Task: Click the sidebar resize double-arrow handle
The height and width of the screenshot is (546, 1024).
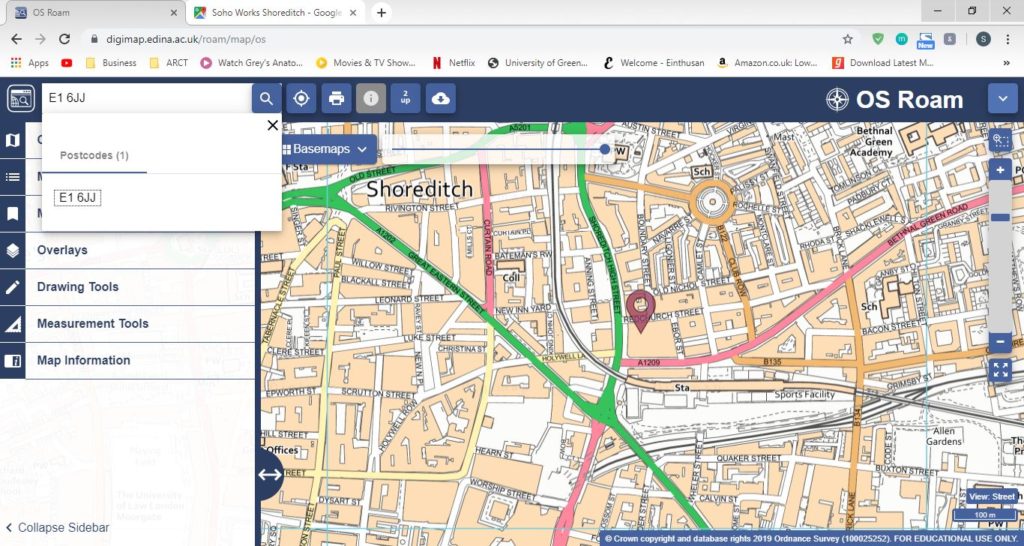Action: [x=270, y=475]
